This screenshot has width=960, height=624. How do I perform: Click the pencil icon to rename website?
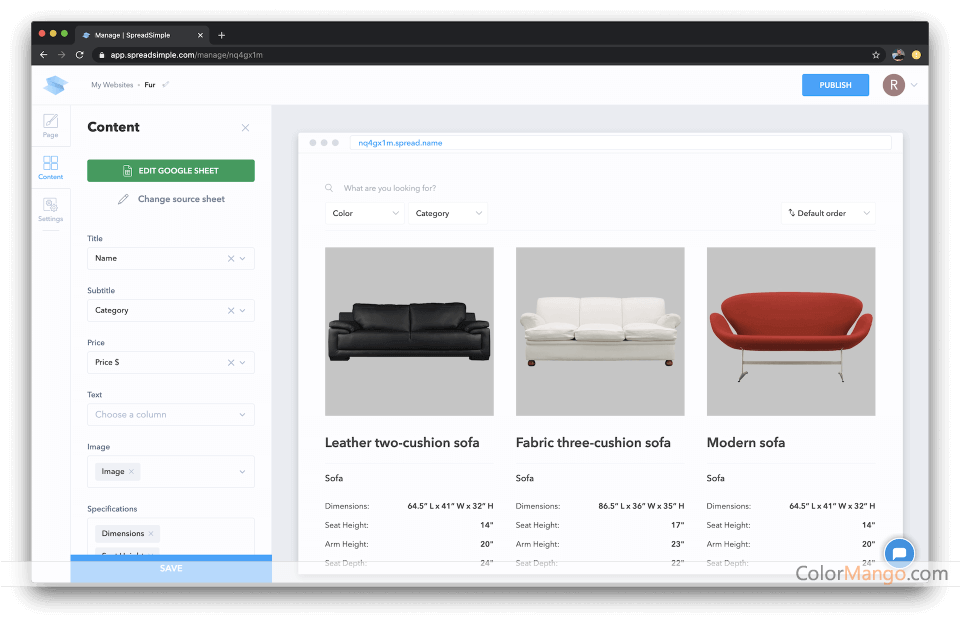[x=165, y=85]
